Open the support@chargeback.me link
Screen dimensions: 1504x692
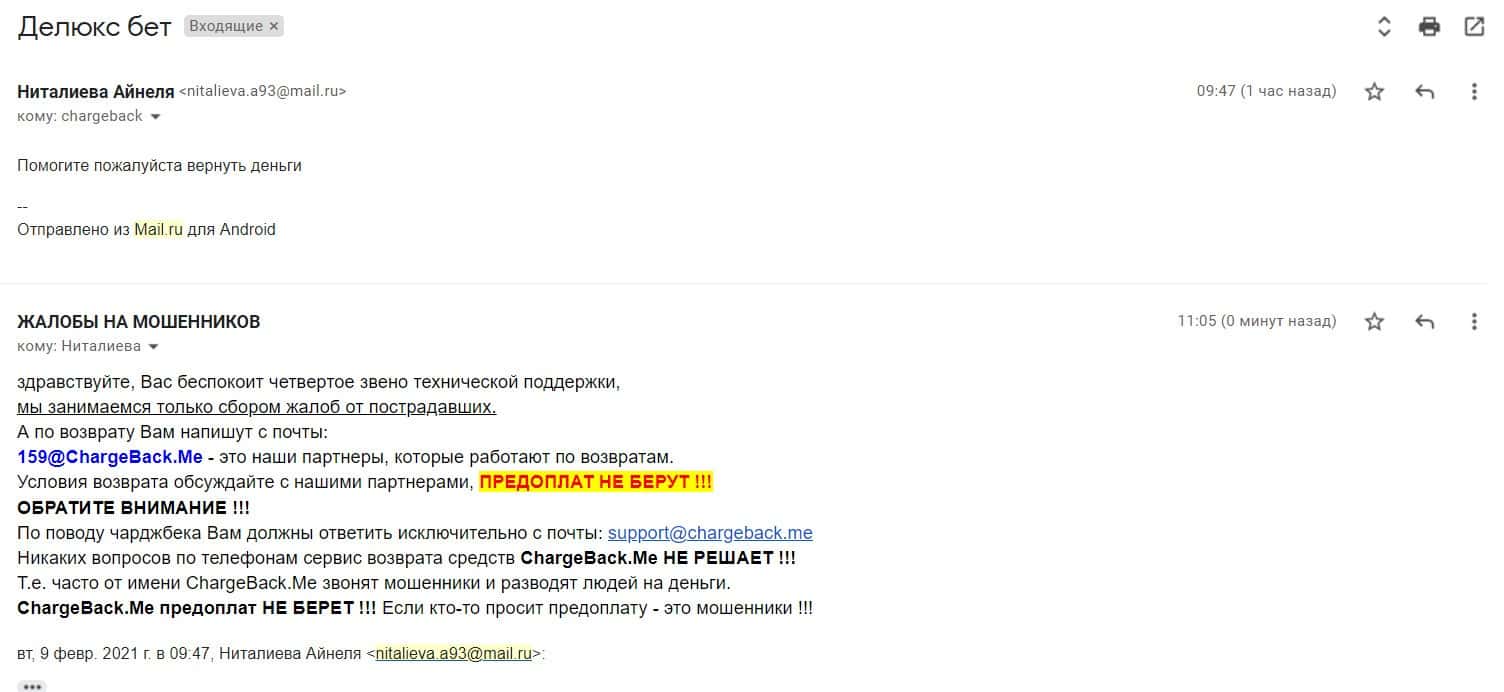710,533
